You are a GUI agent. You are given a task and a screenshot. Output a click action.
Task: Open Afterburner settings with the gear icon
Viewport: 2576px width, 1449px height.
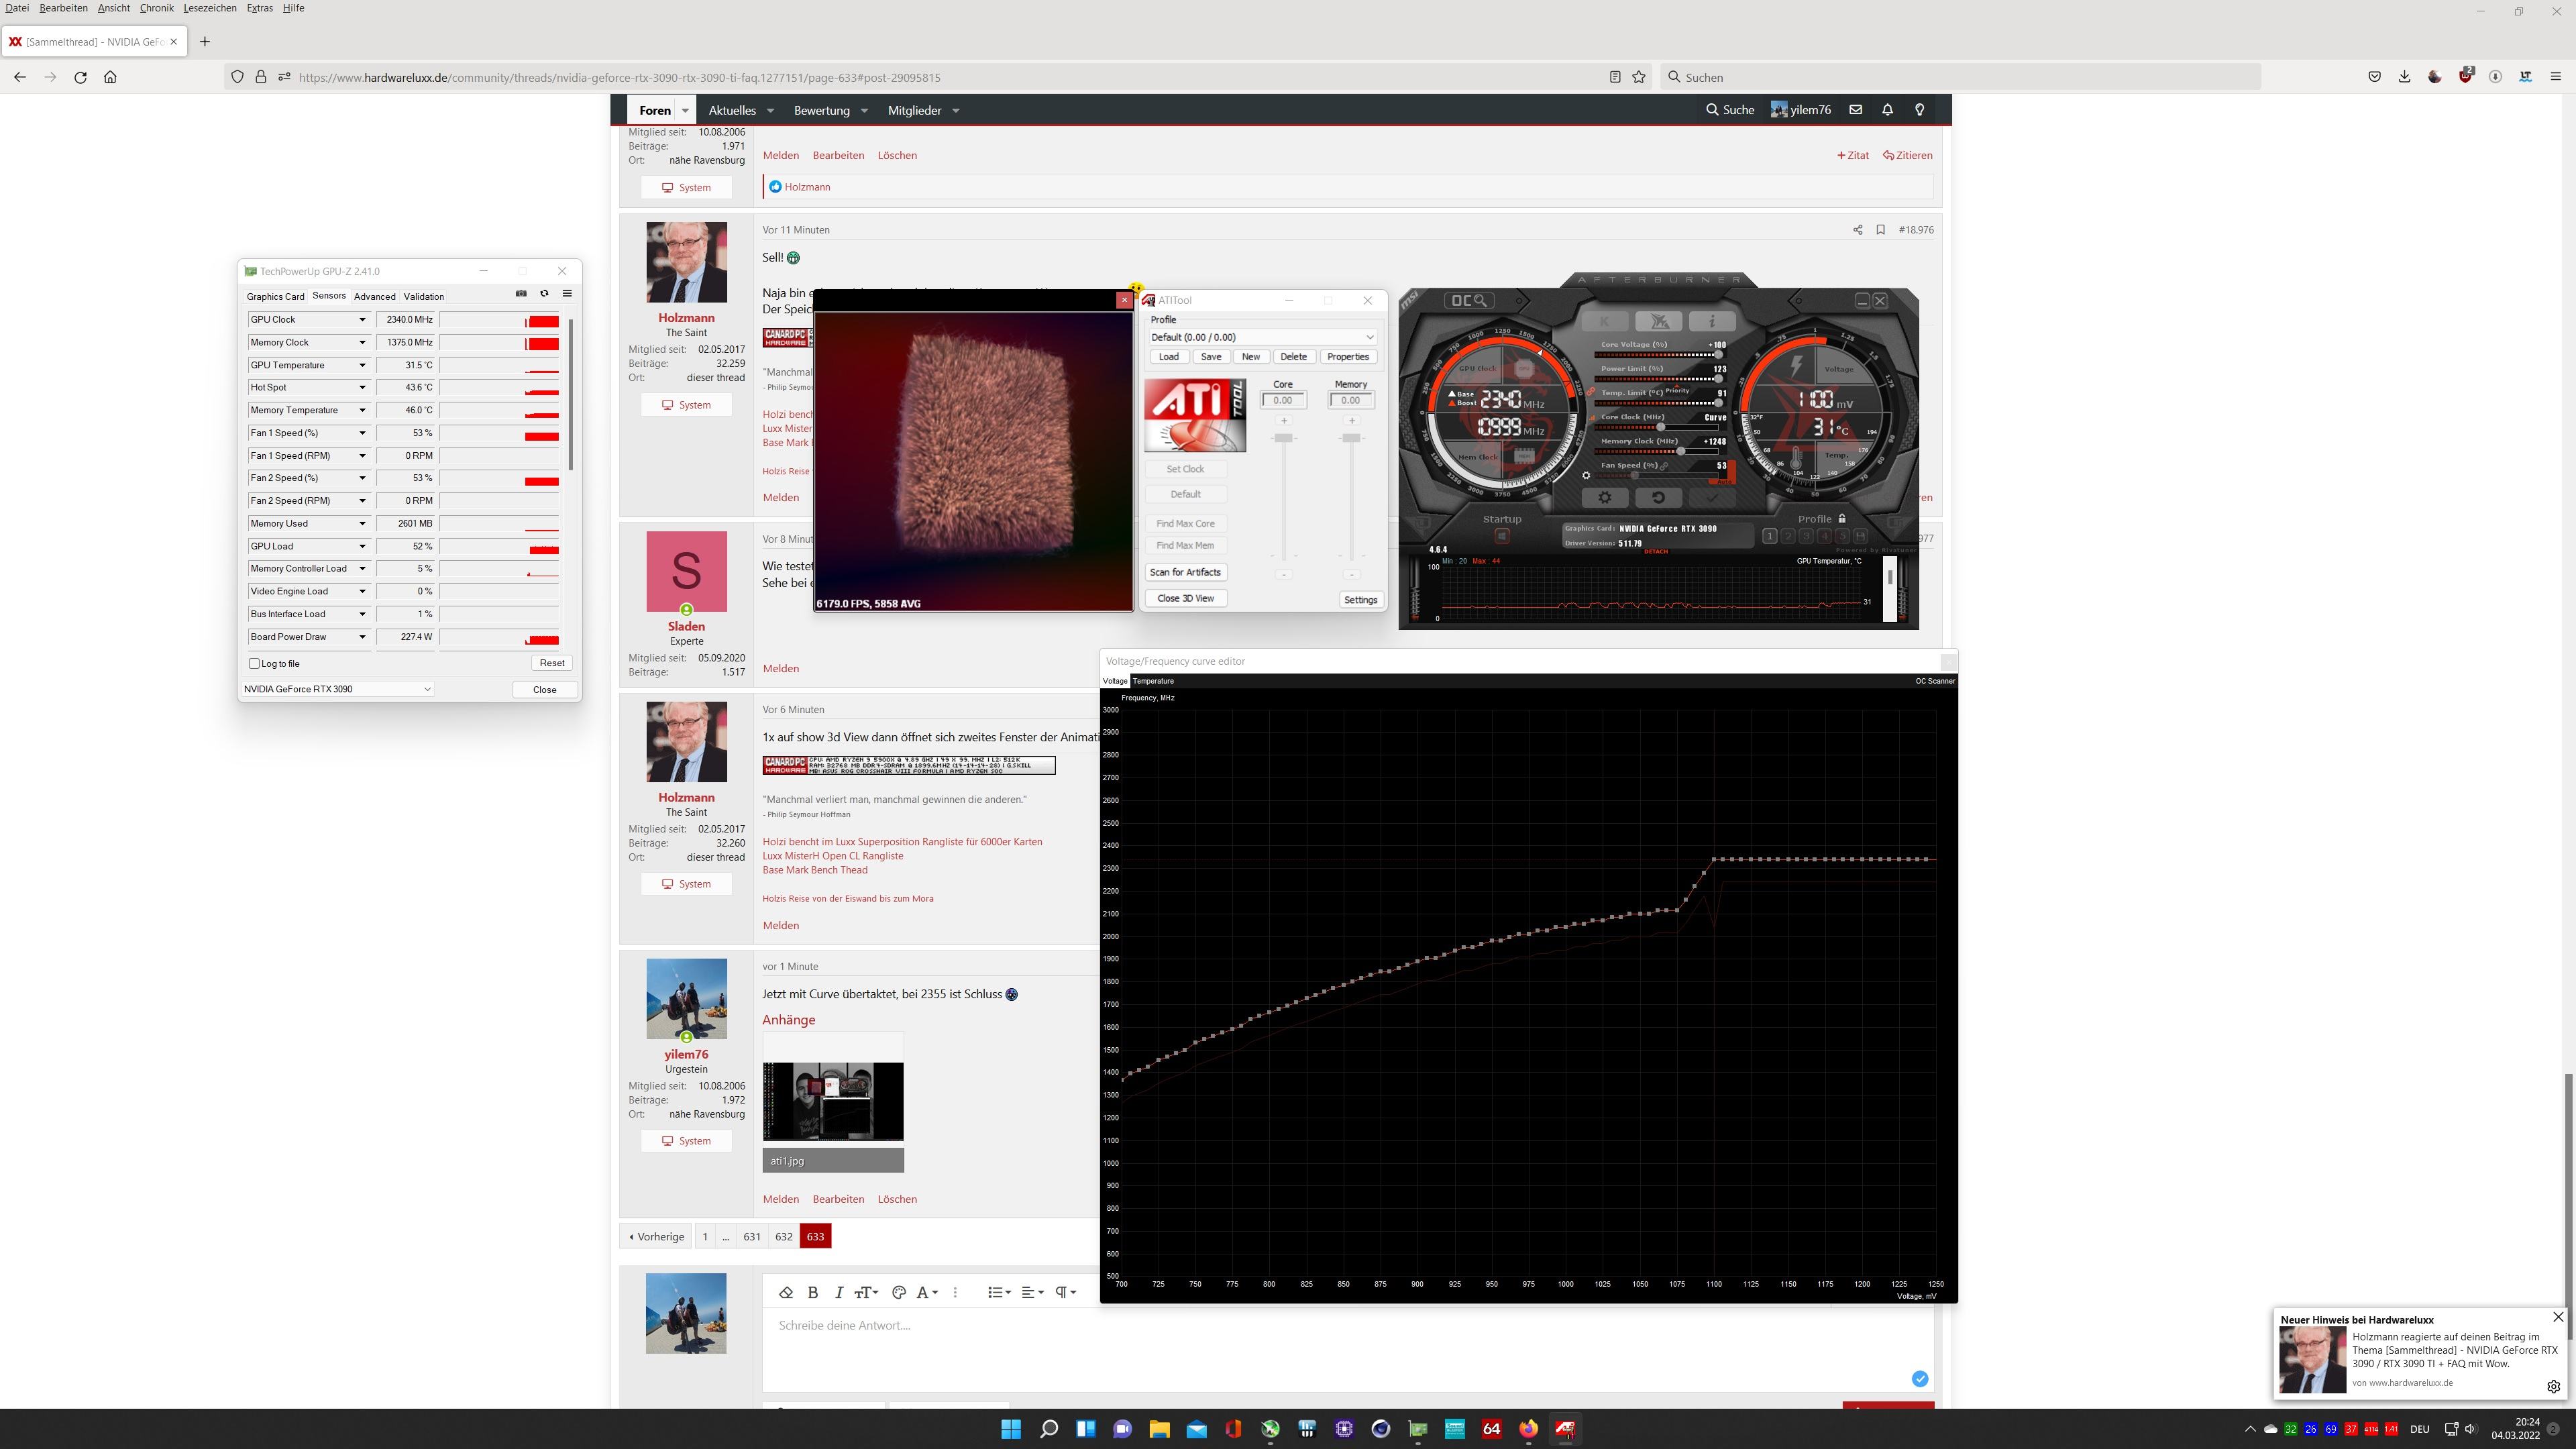pos(1605,498)
